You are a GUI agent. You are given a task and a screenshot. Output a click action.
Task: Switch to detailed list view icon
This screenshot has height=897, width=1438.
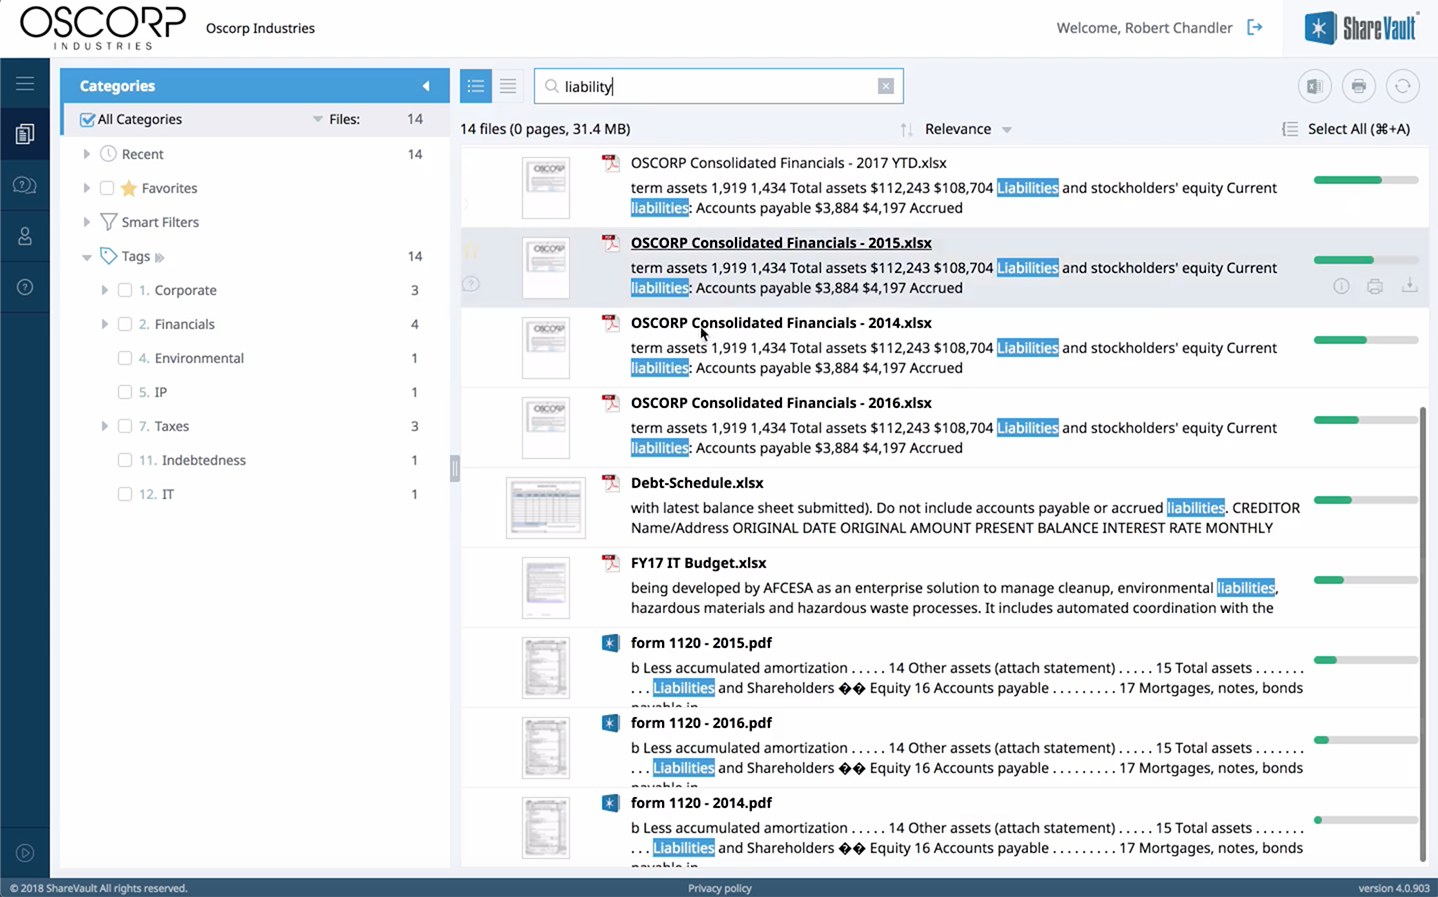476,86
